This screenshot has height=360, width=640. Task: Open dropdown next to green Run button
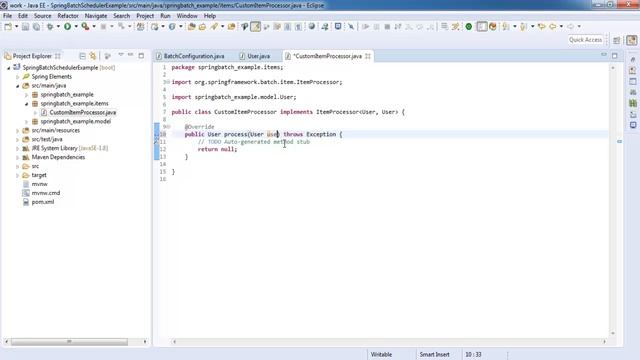pyautogui.click(x=76, y=27)
